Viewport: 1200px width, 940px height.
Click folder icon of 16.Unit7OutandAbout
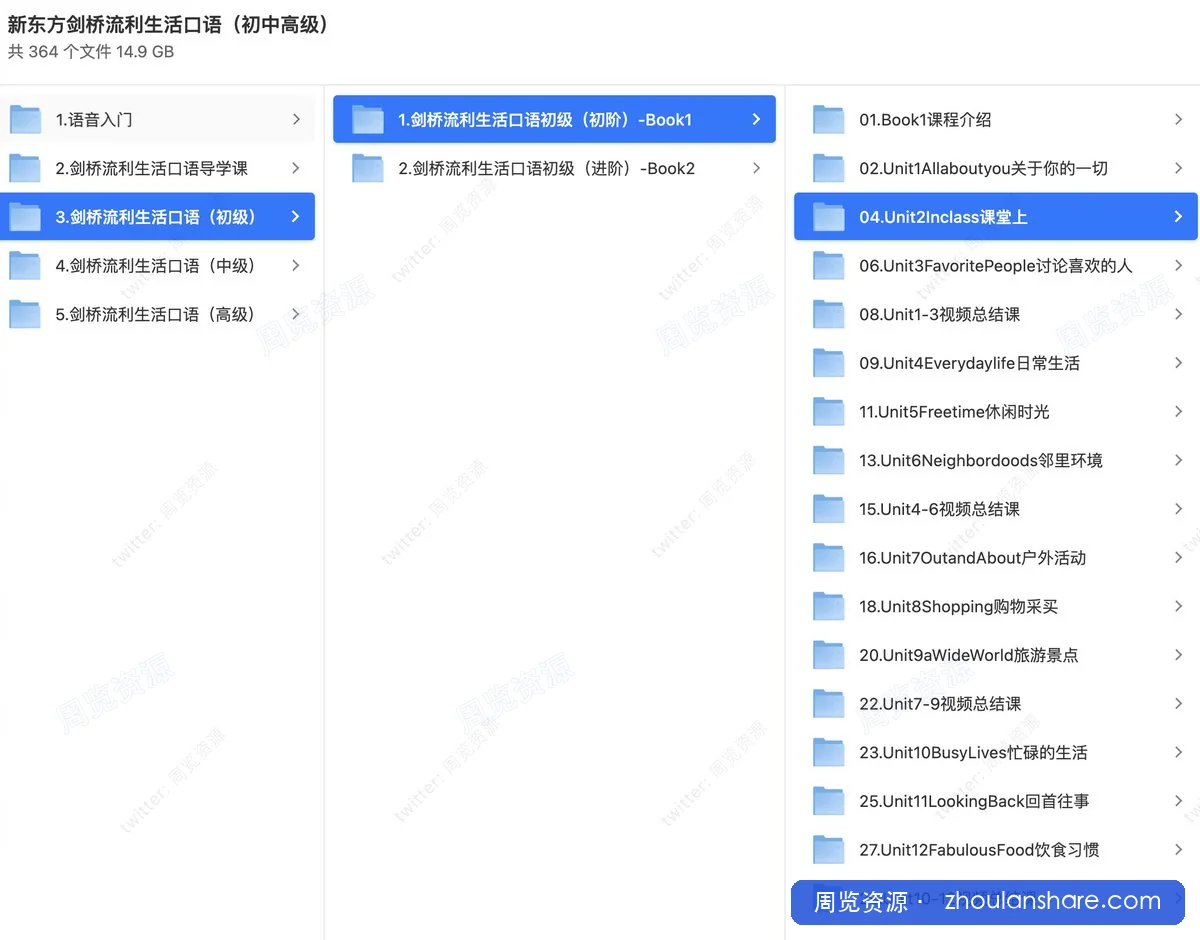point(829,558)
